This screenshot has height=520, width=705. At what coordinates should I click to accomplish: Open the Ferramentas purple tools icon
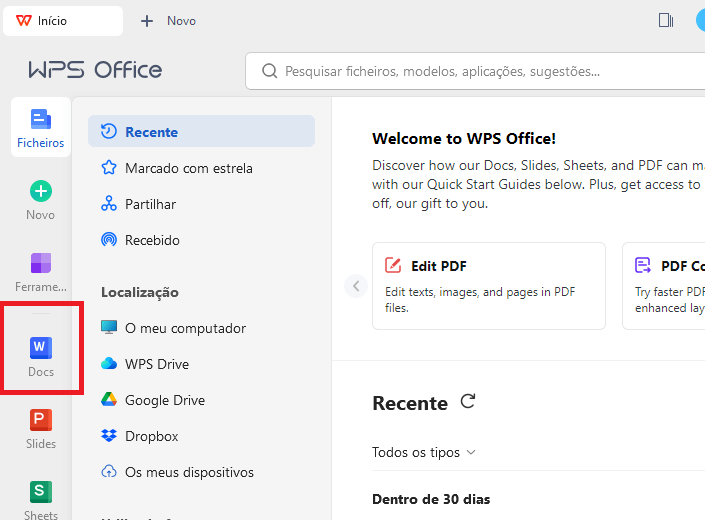tap(41, 263)
